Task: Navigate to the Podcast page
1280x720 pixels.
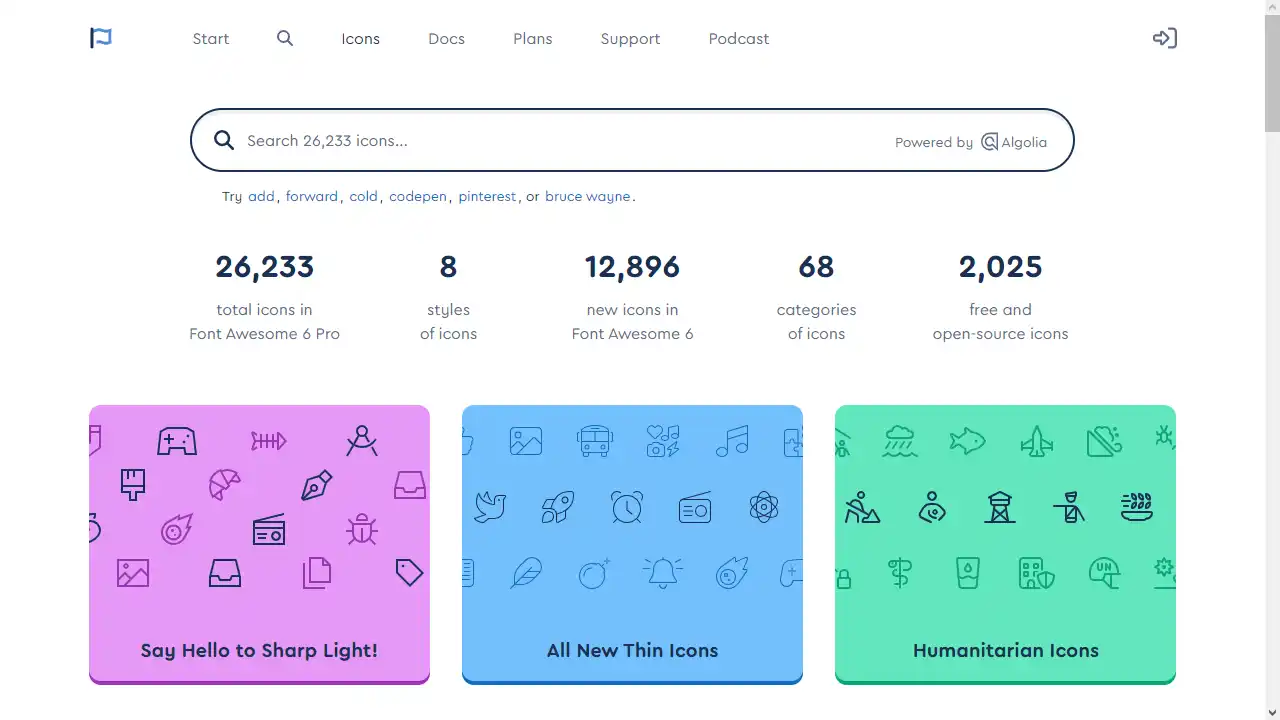Action: click(x=738, y=39)
